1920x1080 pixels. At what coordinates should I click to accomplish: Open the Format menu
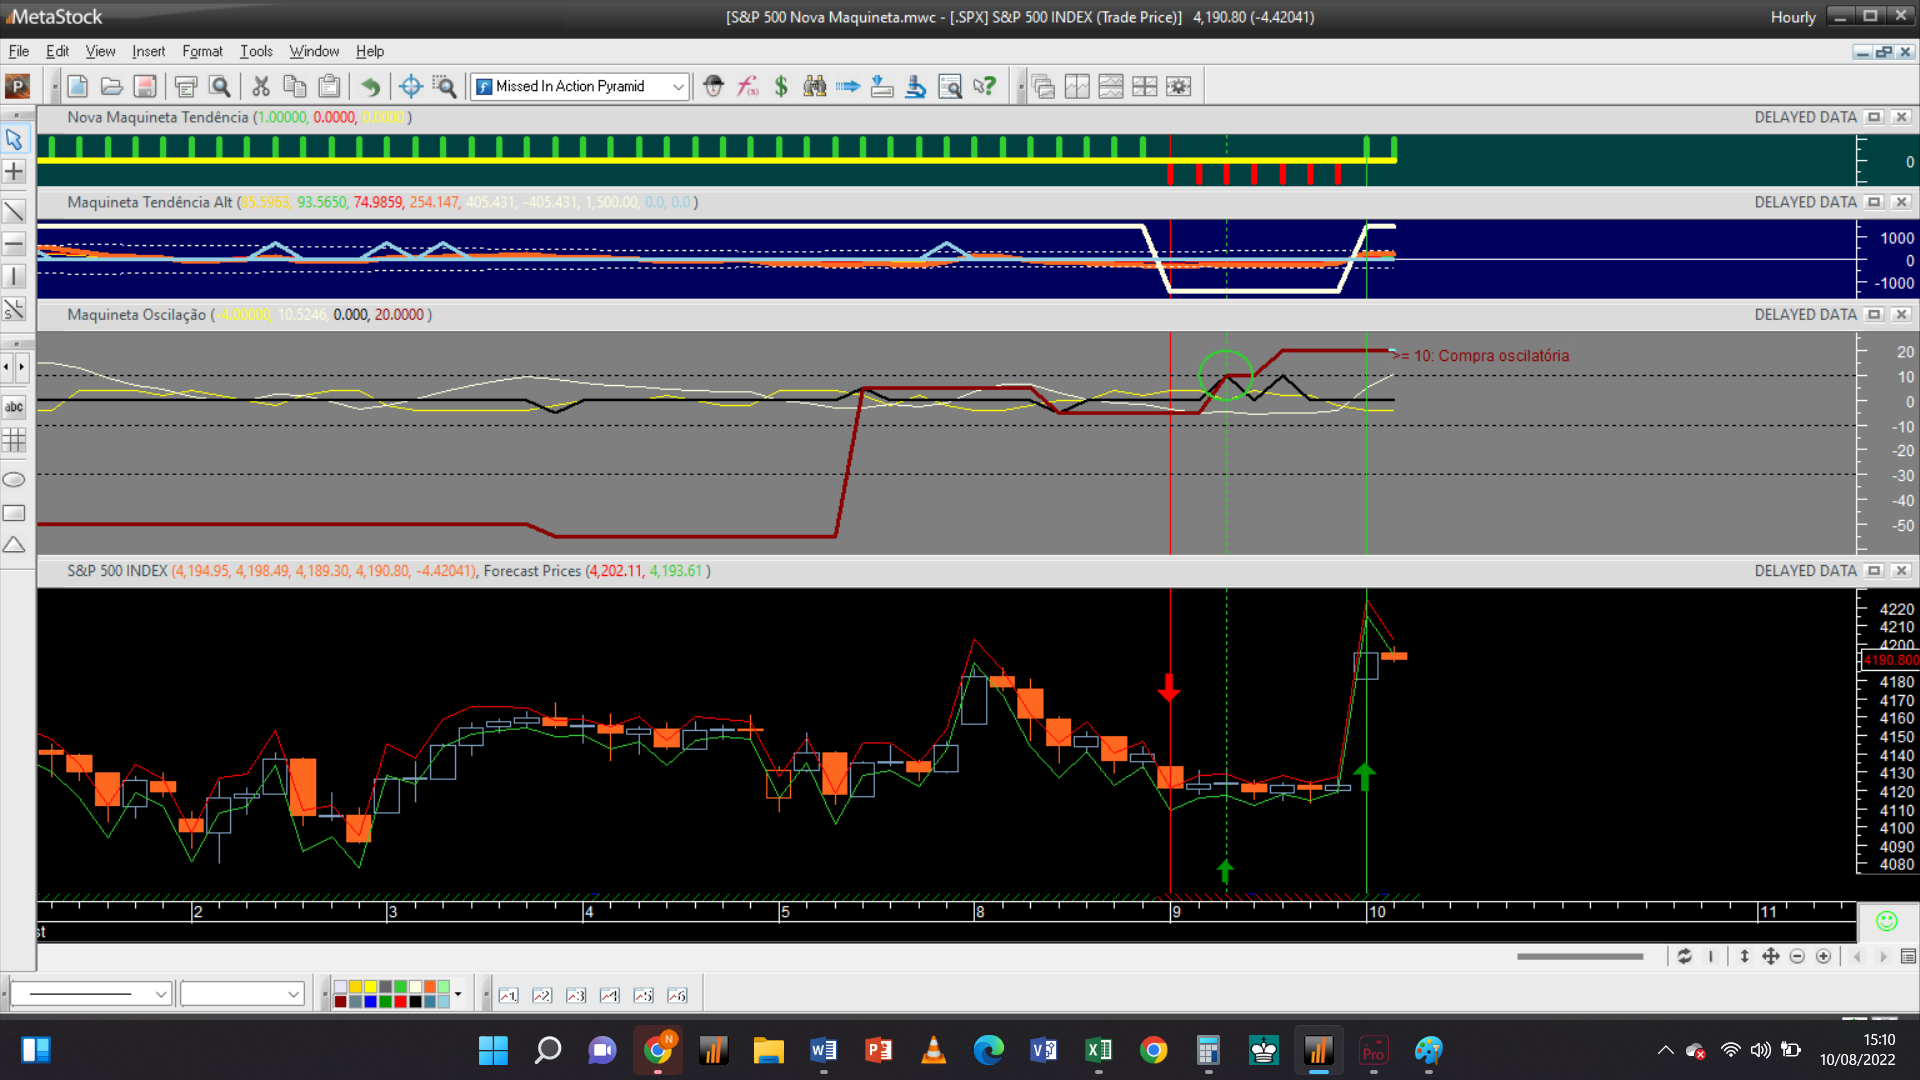pyautogui.click(x=201, y=51)
